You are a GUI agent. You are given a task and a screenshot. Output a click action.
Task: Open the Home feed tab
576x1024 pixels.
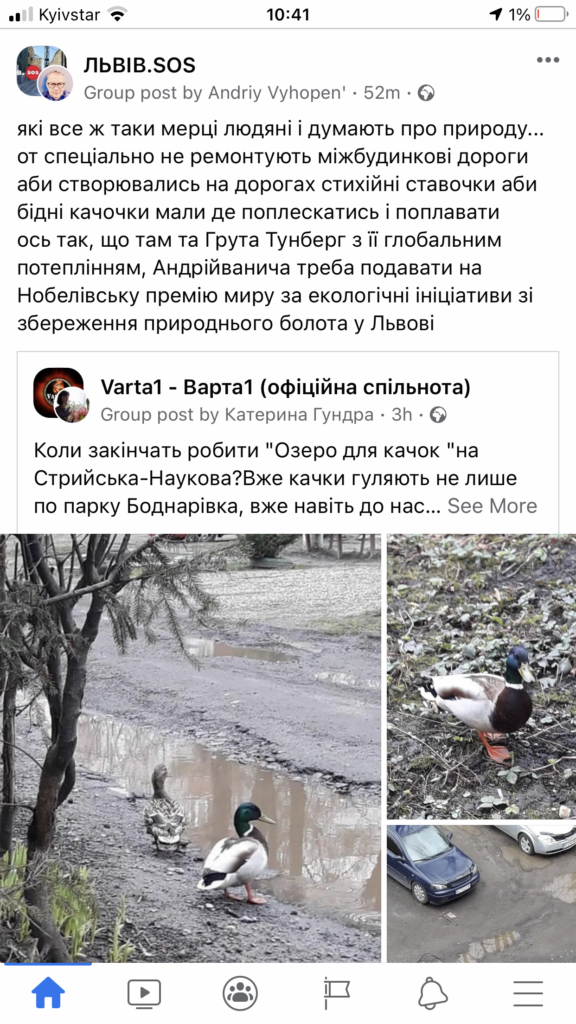click(48, 993)
